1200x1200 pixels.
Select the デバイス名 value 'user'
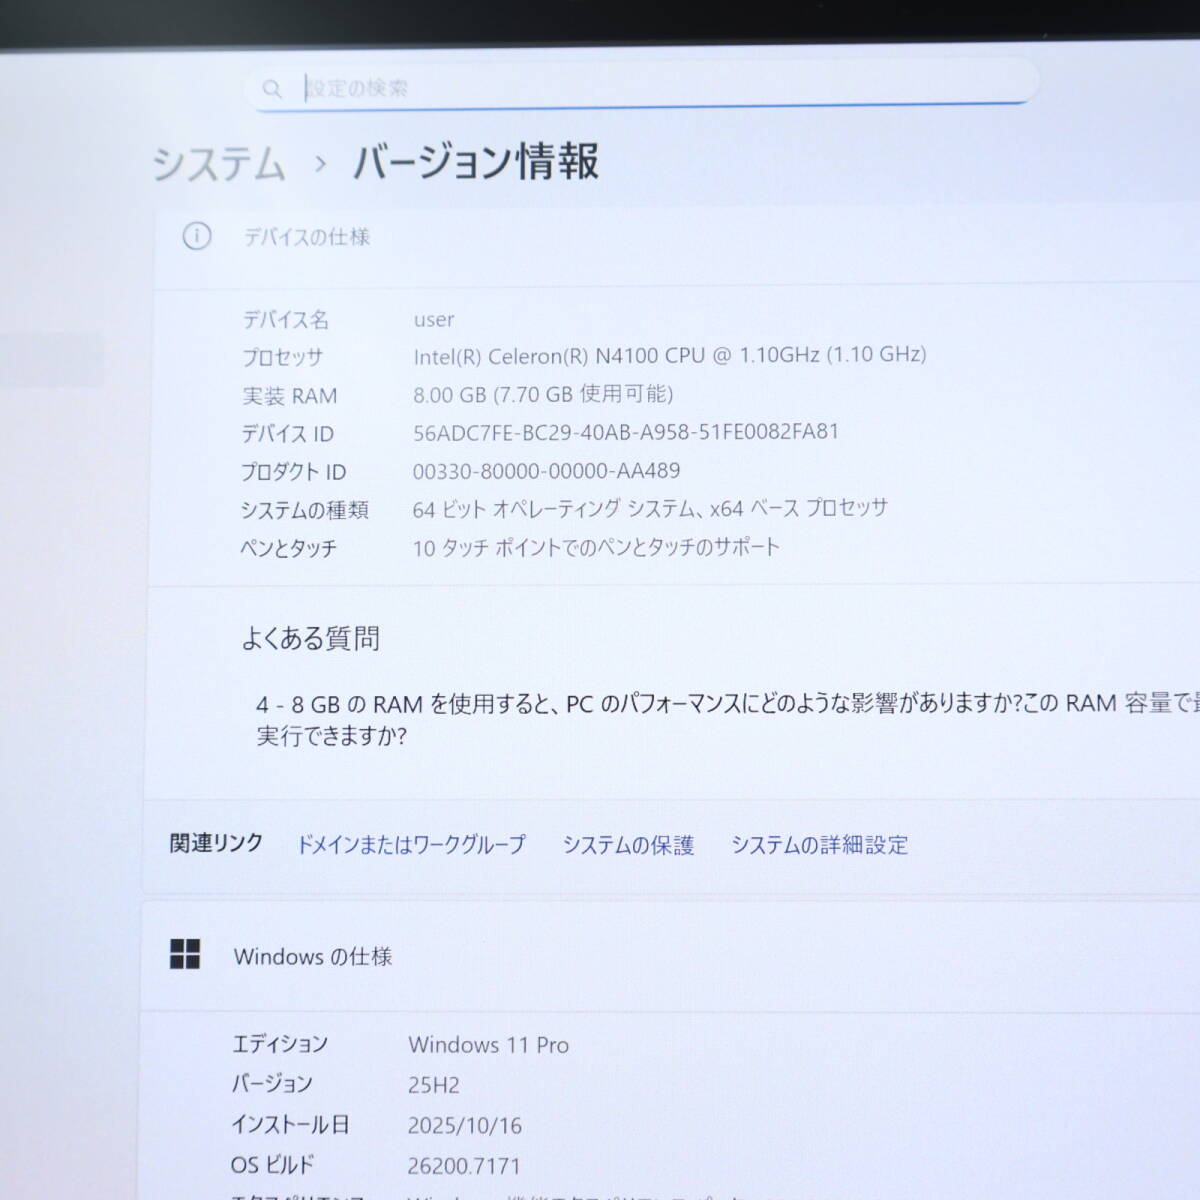point(435,320)
